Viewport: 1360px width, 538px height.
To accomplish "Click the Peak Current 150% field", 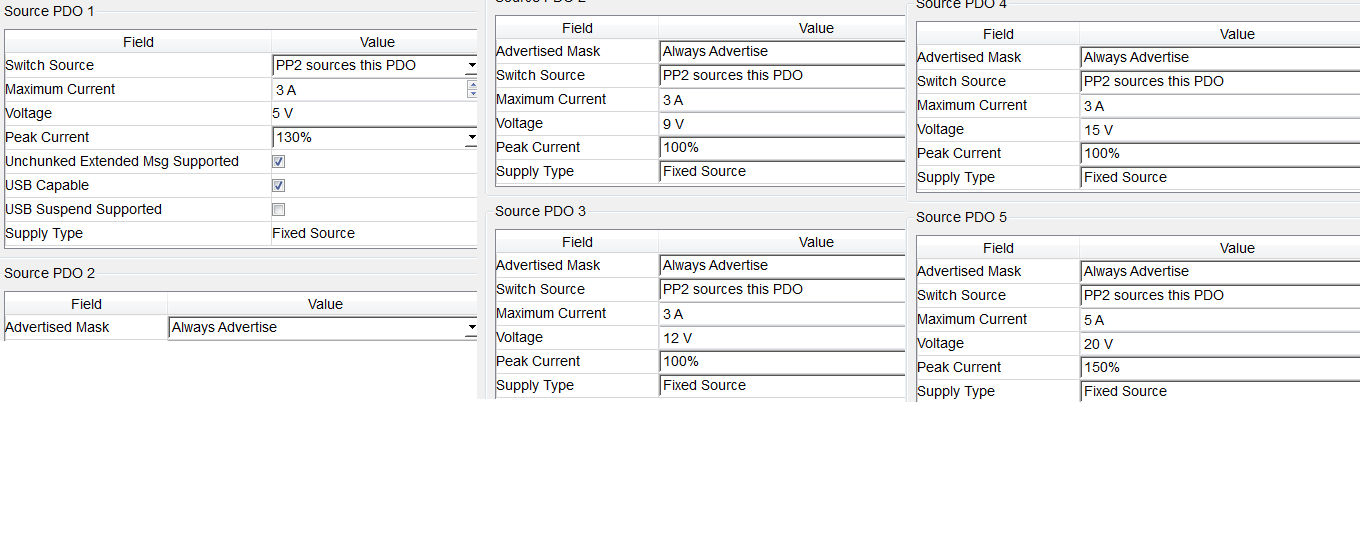I will (x=1220, y=367).
